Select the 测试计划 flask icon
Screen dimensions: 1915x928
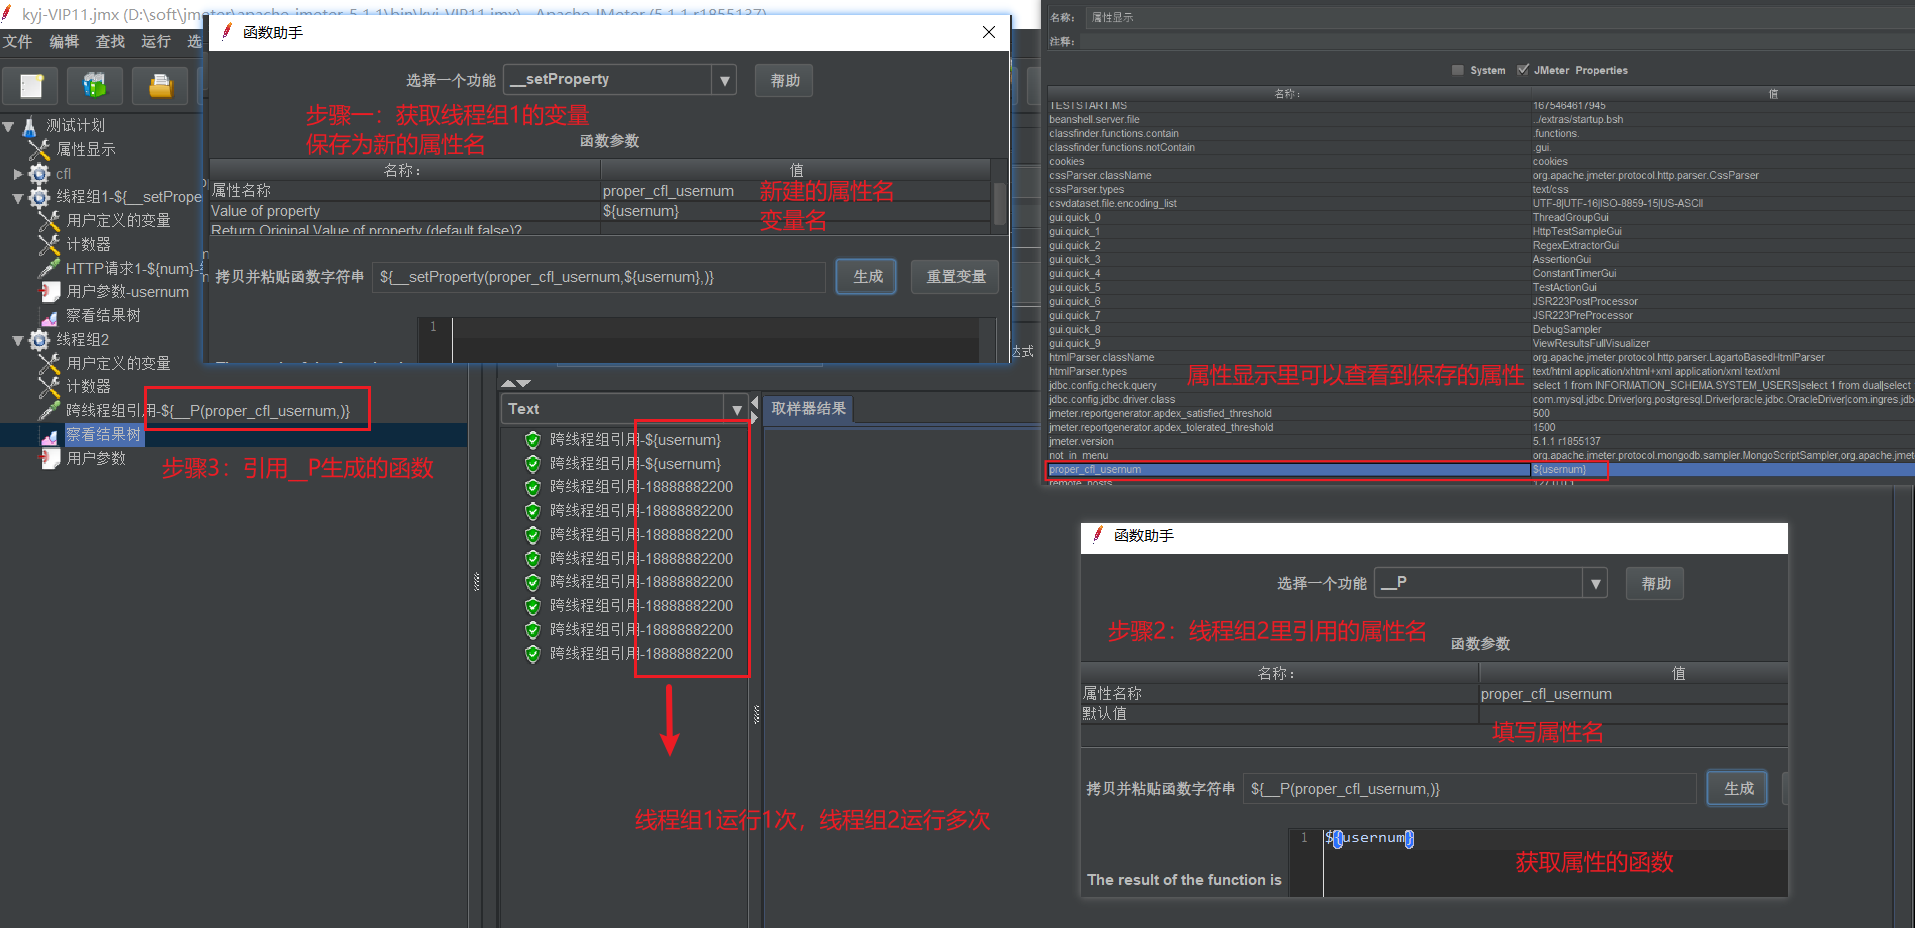coord(30,126)
